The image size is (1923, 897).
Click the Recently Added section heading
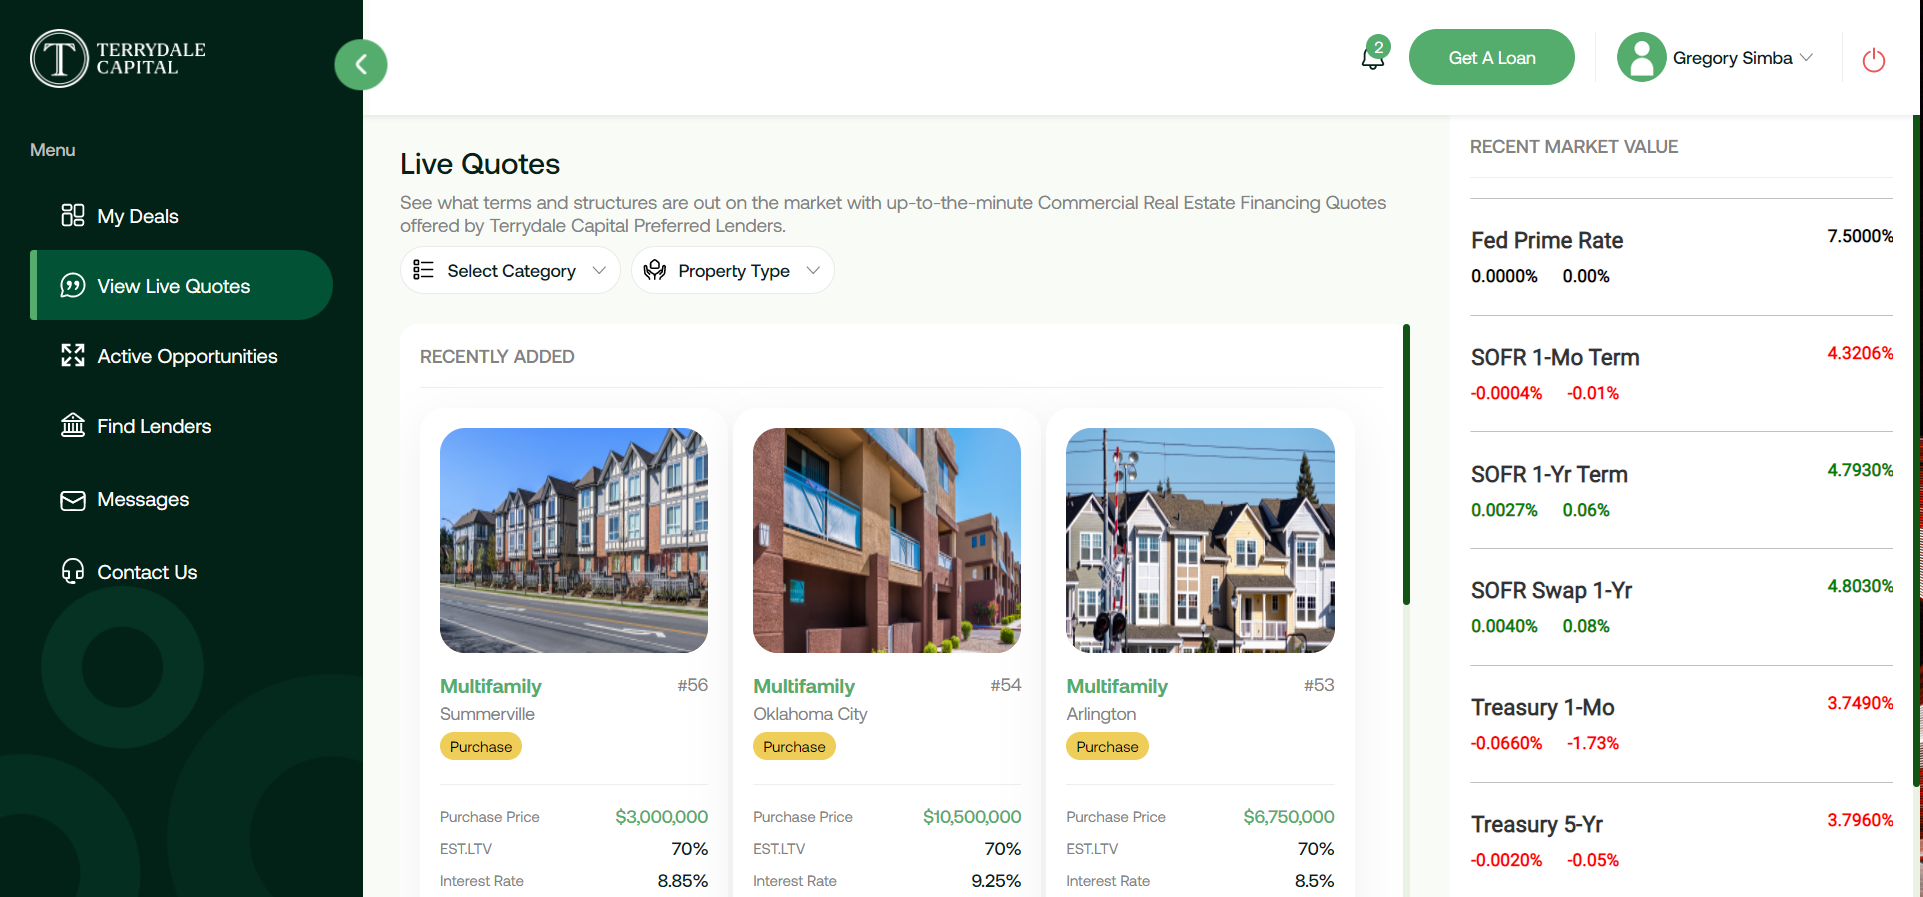pyautogui.click(x=497, y=357)
